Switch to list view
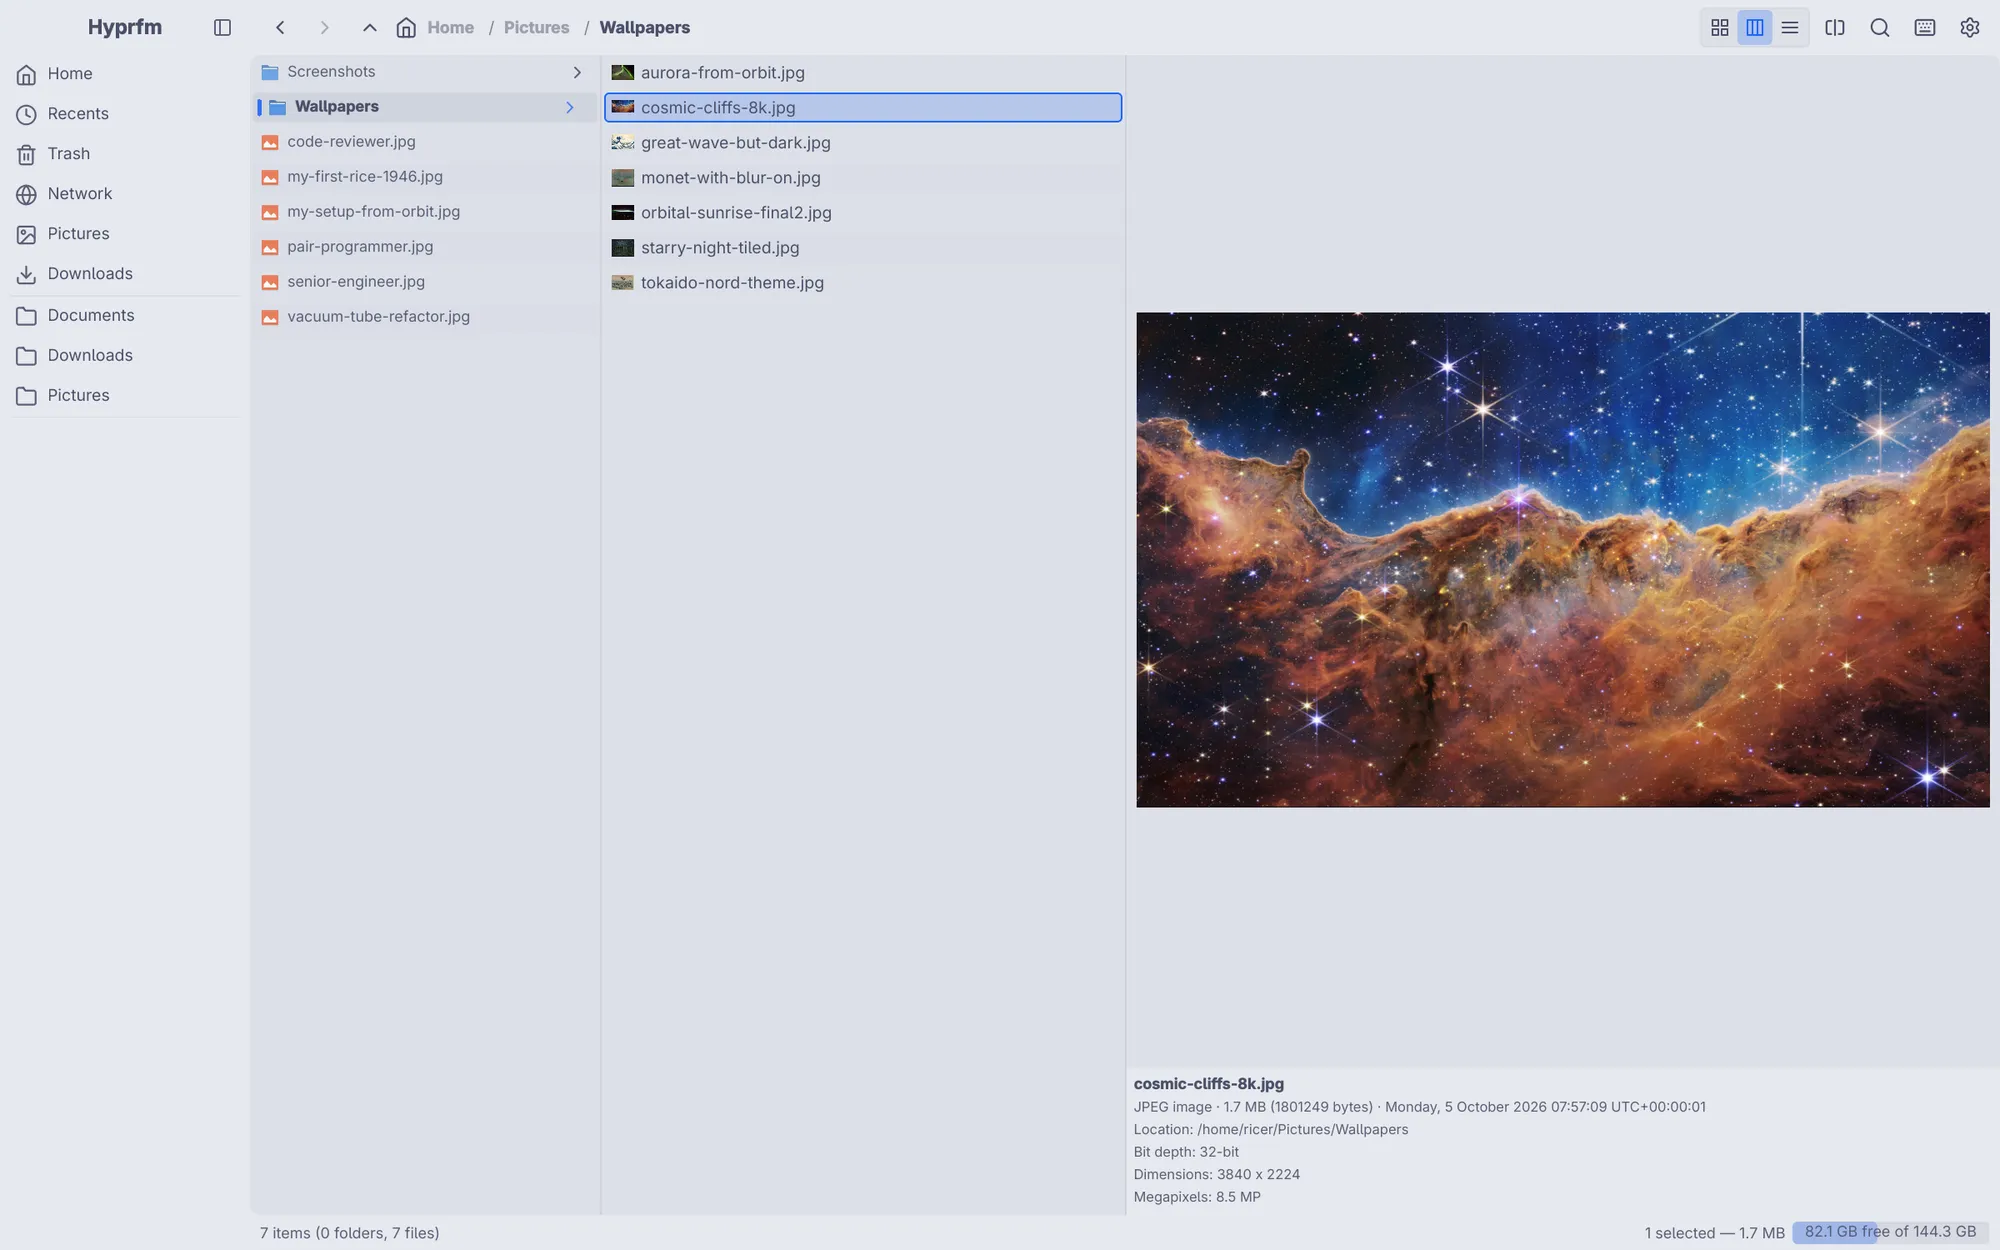The width and height of the screenshot is (2000, 1250). tap(1790, 28)
